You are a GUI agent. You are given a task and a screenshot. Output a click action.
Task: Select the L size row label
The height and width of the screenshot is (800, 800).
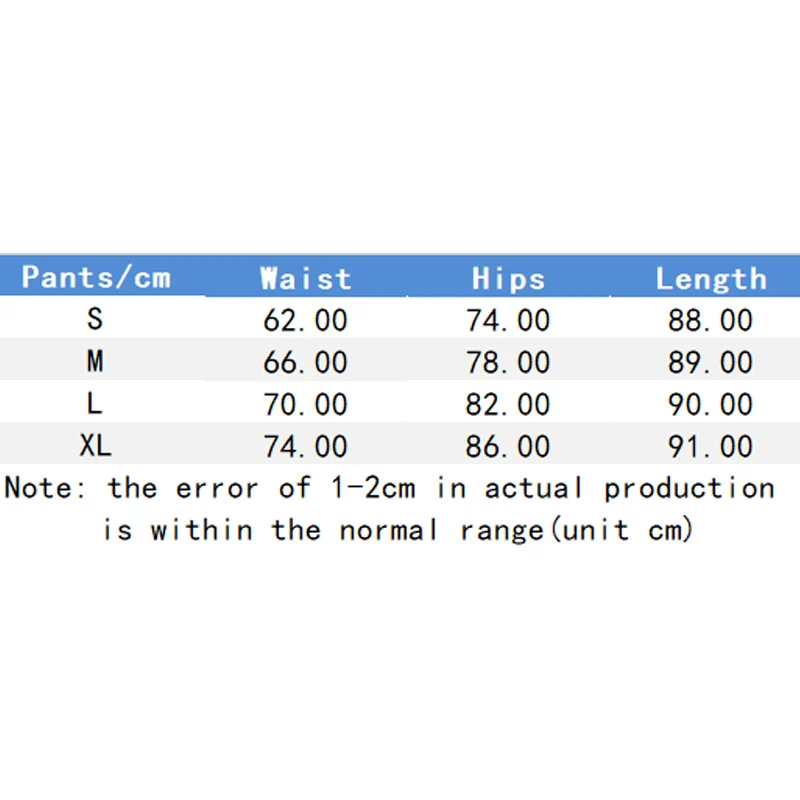point(95,404)
